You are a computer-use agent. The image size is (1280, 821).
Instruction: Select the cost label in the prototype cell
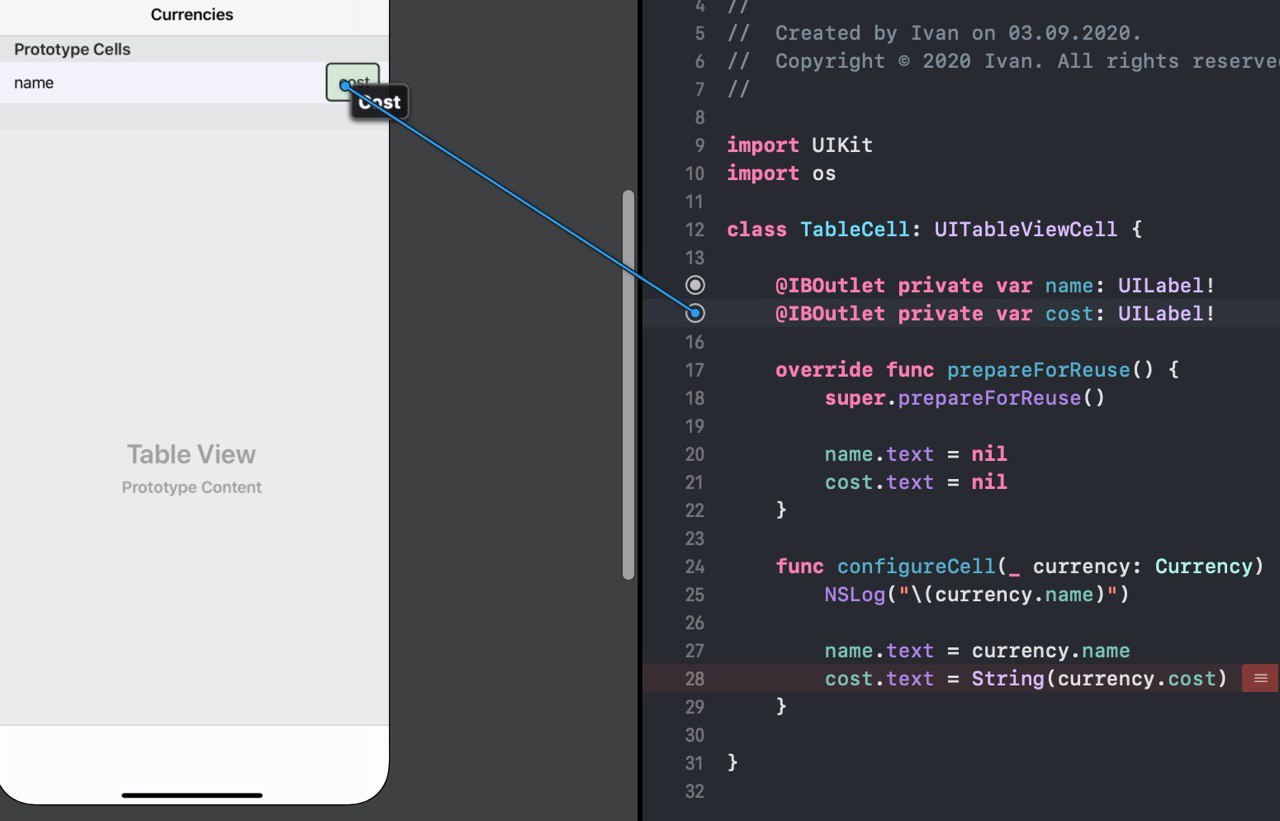click(353, 82)
